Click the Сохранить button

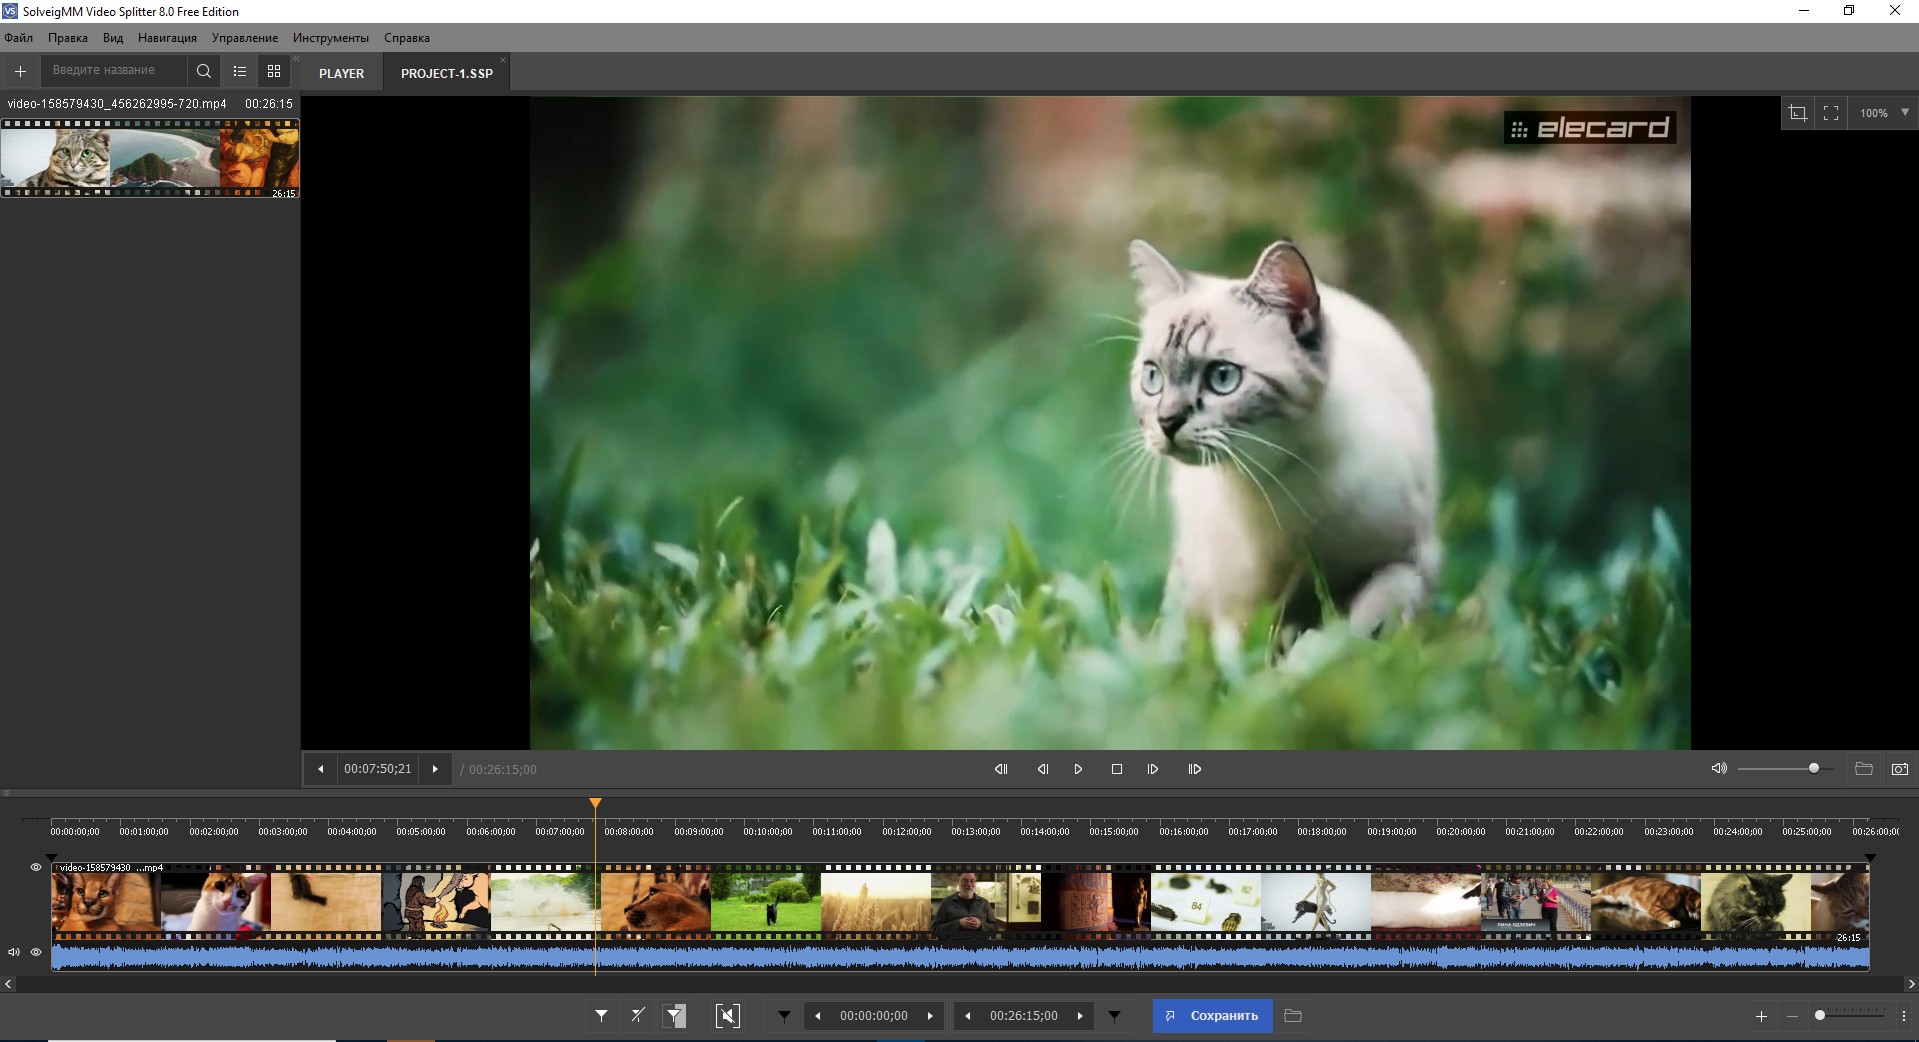[x=1212, y=1016]
